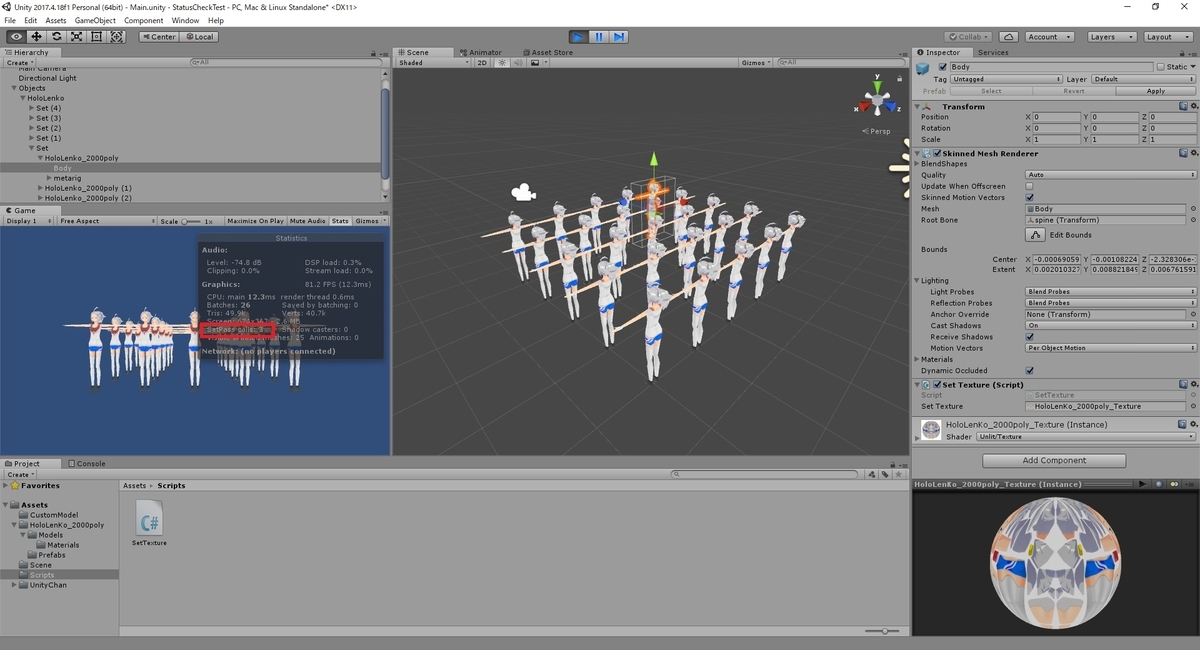Image resolution: width=1200 pixels, height=650 pixels.
Task: Select the Rotate tool
Action: point(56,37)
